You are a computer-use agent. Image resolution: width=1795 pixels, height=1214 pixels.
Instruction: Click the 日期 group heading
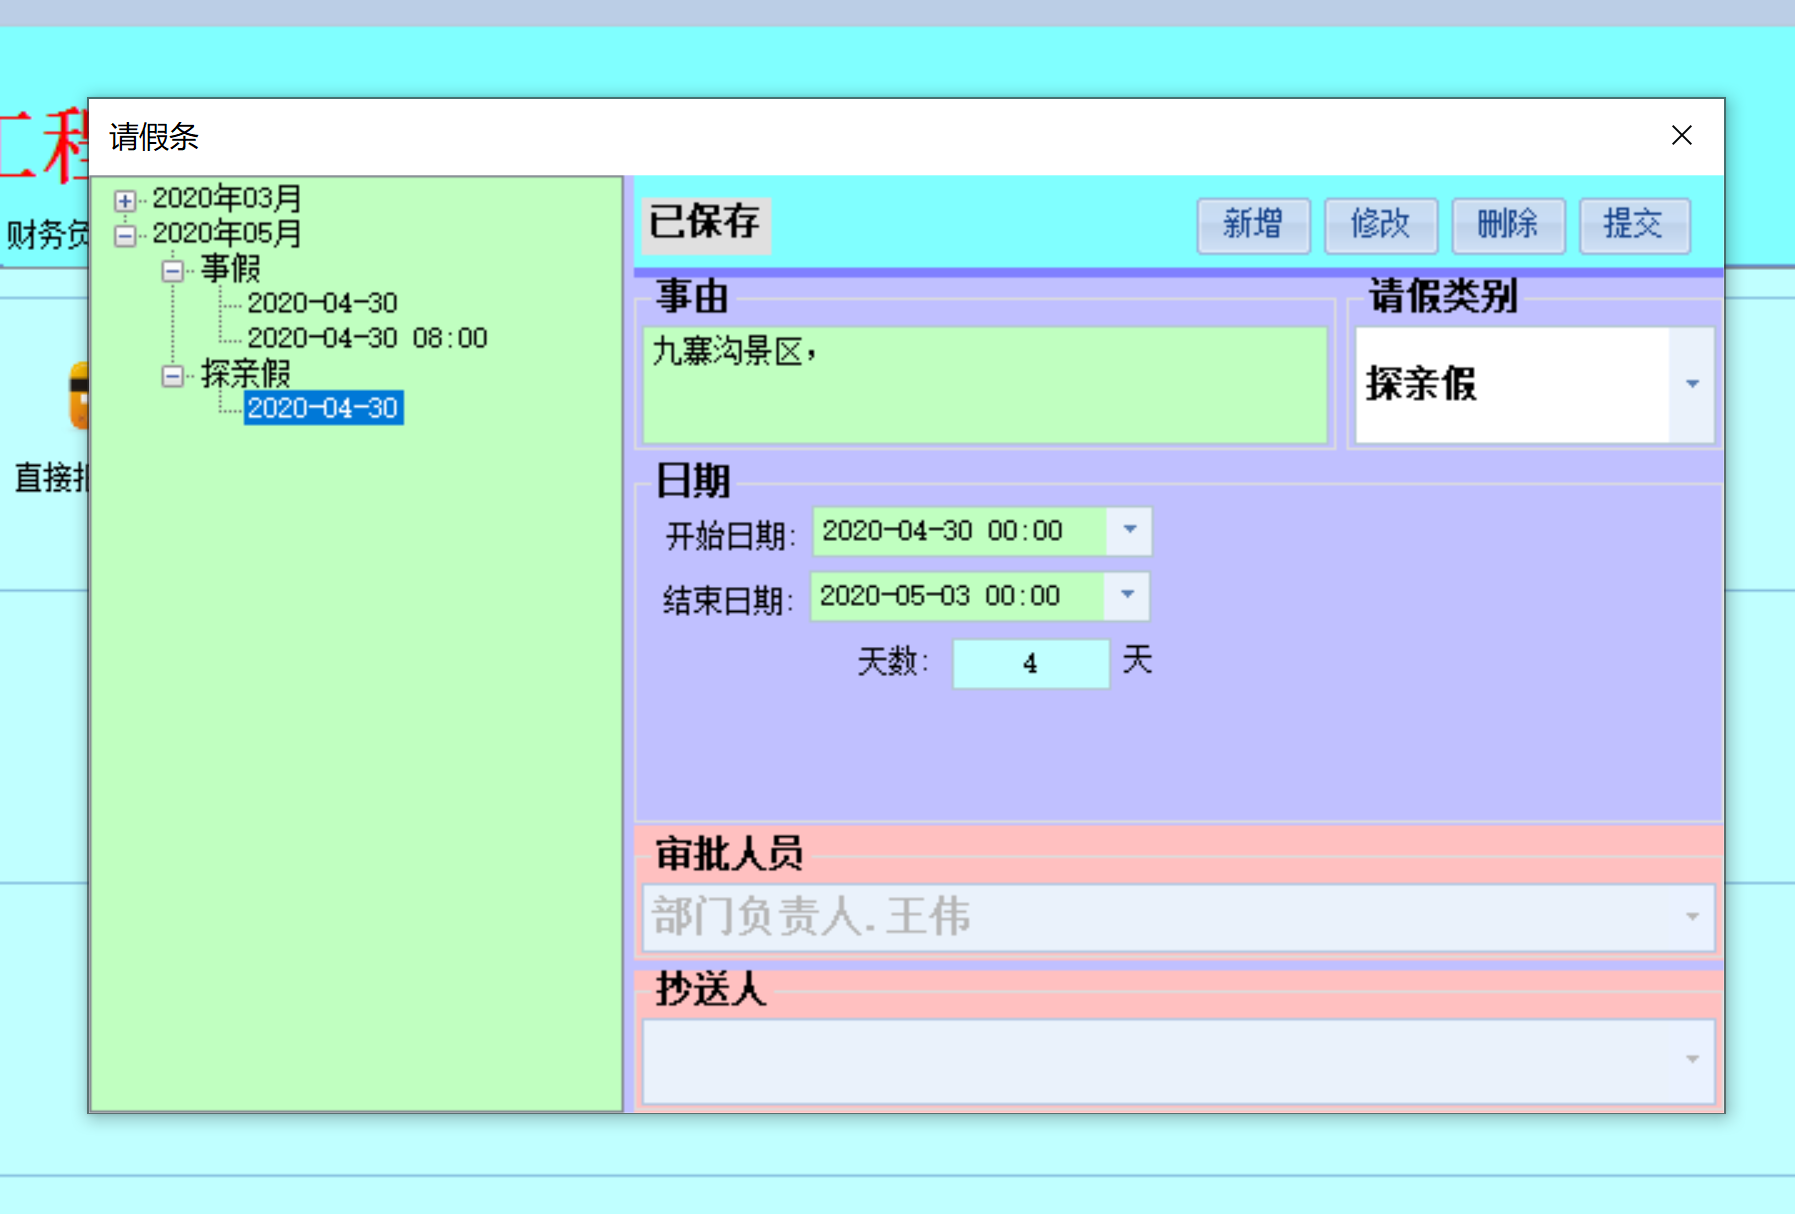tap(693, 481)
